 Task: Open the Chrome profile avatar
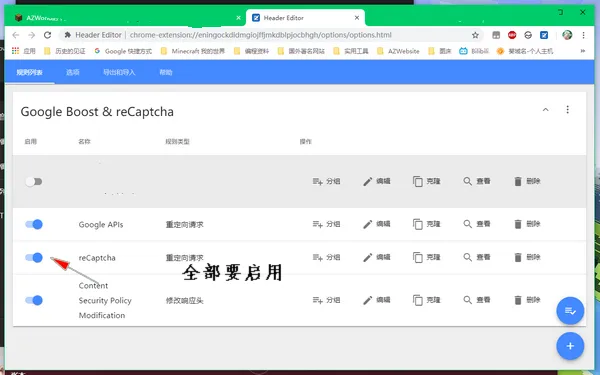click(567, 35)
